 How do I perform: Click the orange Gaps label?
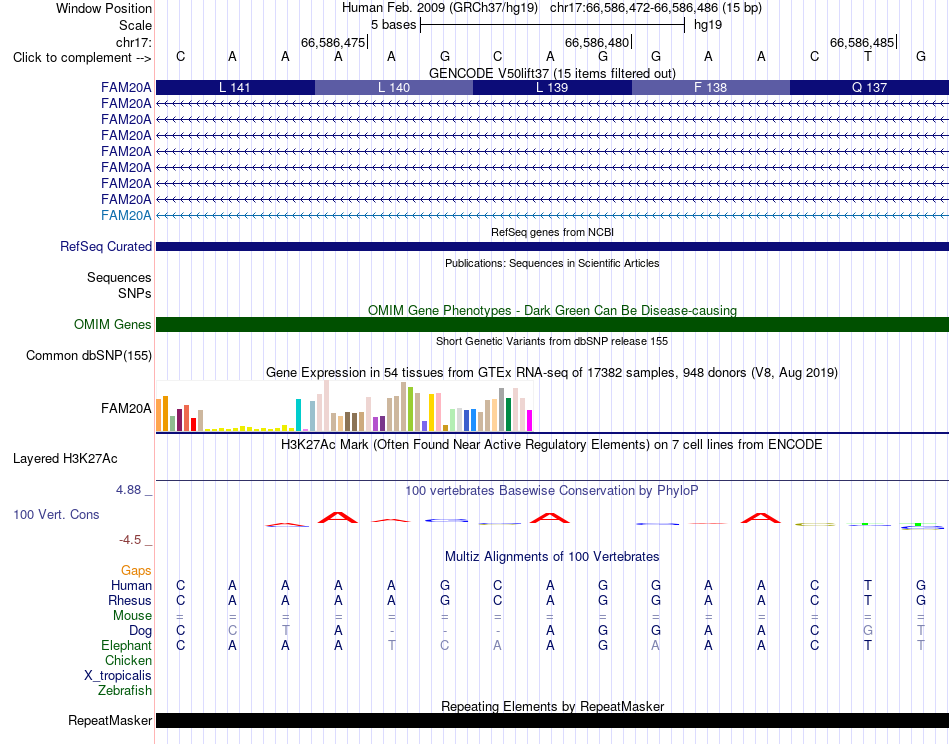click(136, 571)
